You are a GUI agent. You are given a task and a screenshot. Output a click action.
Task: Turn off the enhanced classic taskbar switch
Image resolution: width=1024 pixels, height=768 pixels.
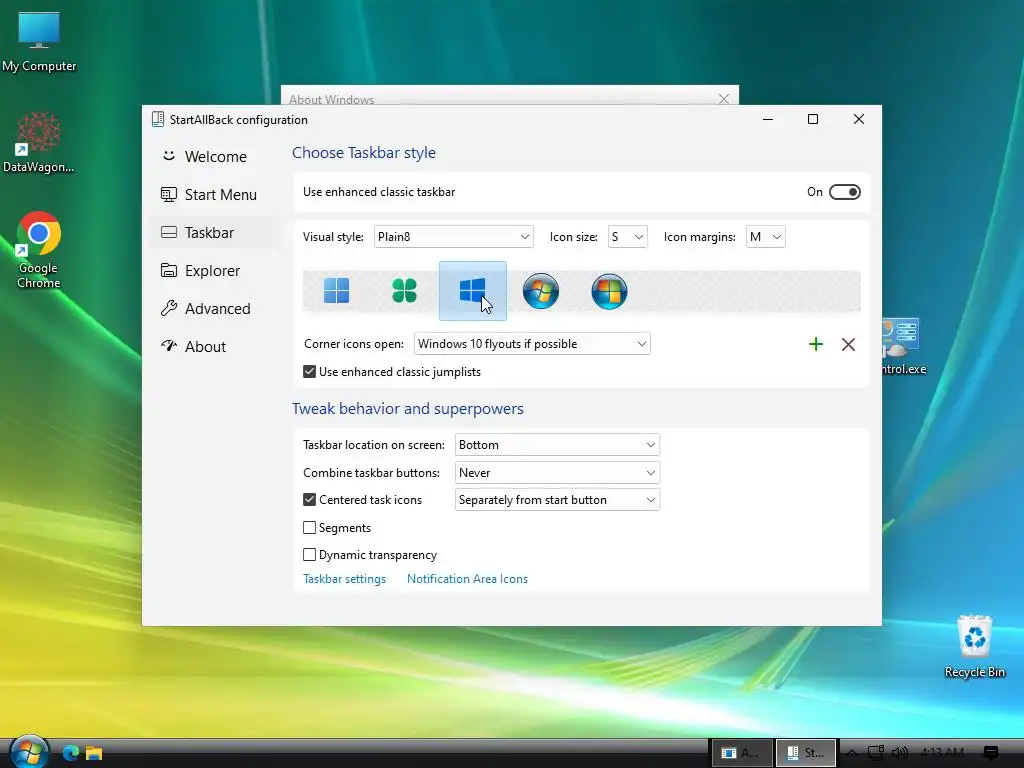coord(844,192)
